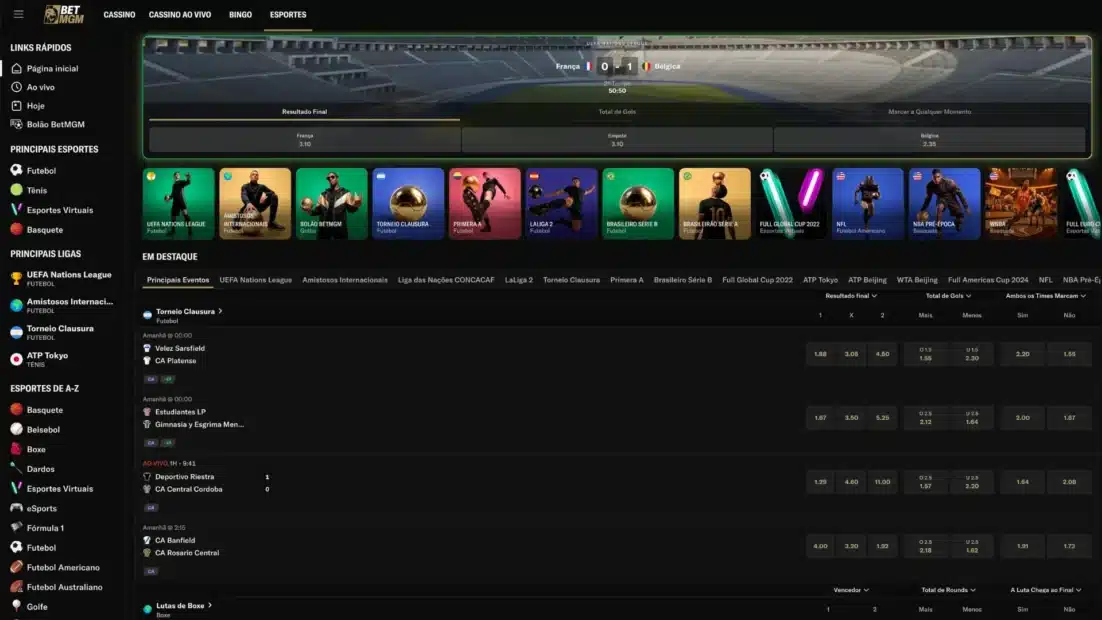Screen dimensions: 1102x620
Task: Select the Resultado Final market tab in banner
Action: click(304, 112)
